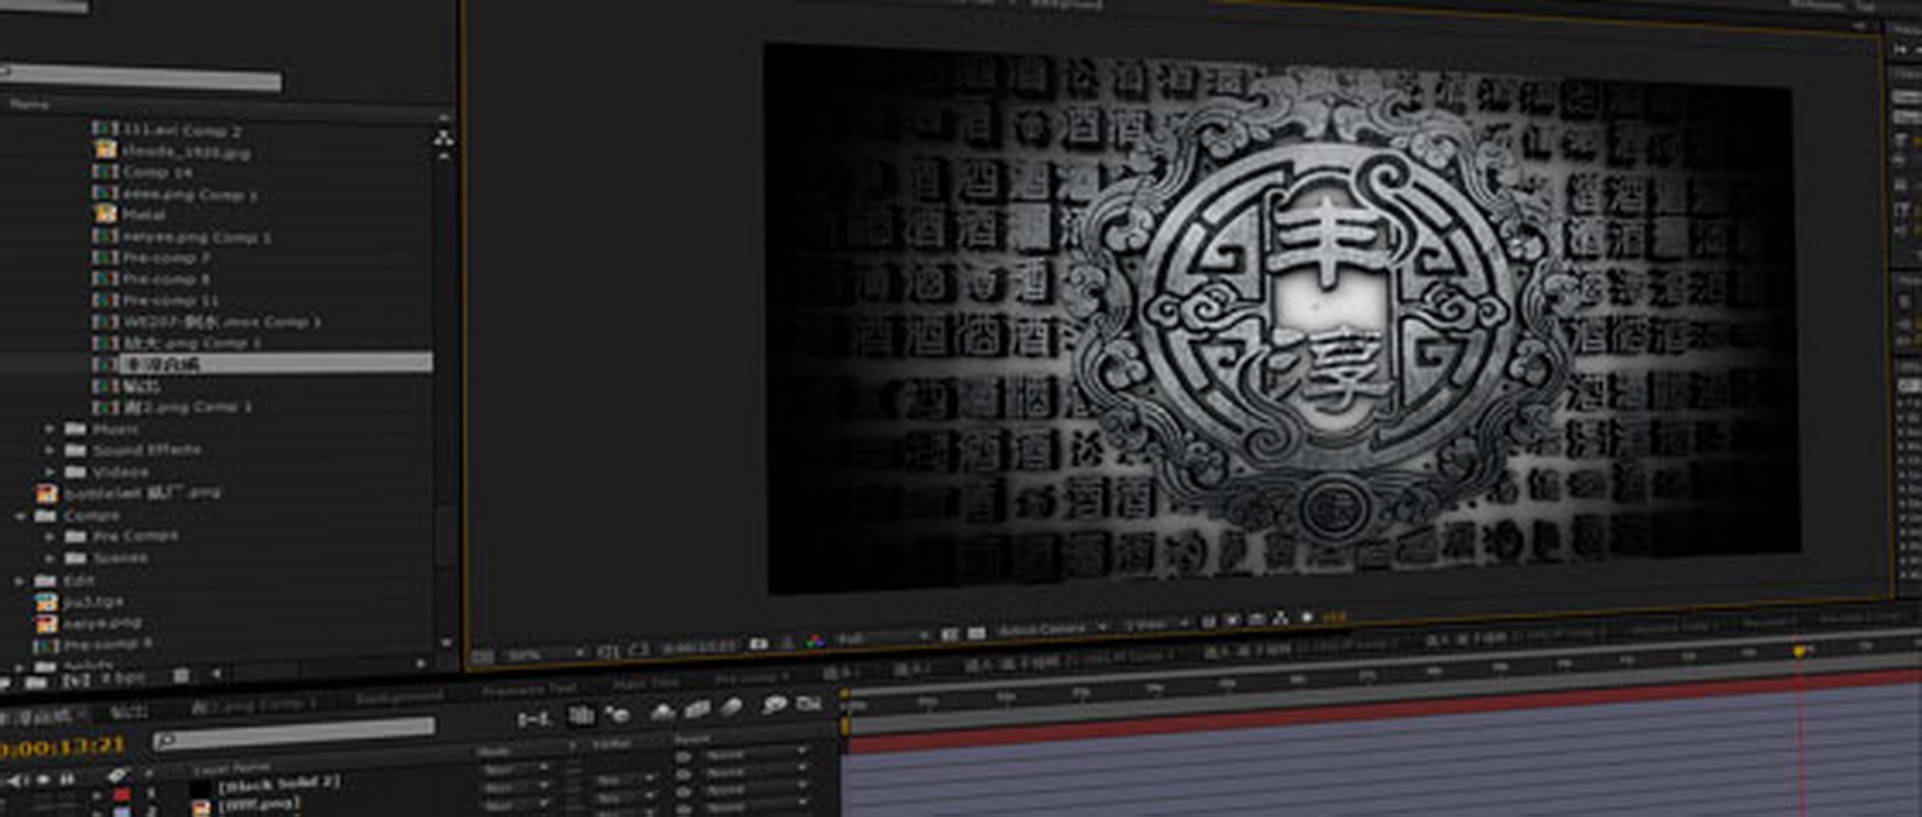Image resolution: width=1922 pixels, height=817 pixels.
Task: Switch to the Background timeline tab
Action: click(398, 697)
